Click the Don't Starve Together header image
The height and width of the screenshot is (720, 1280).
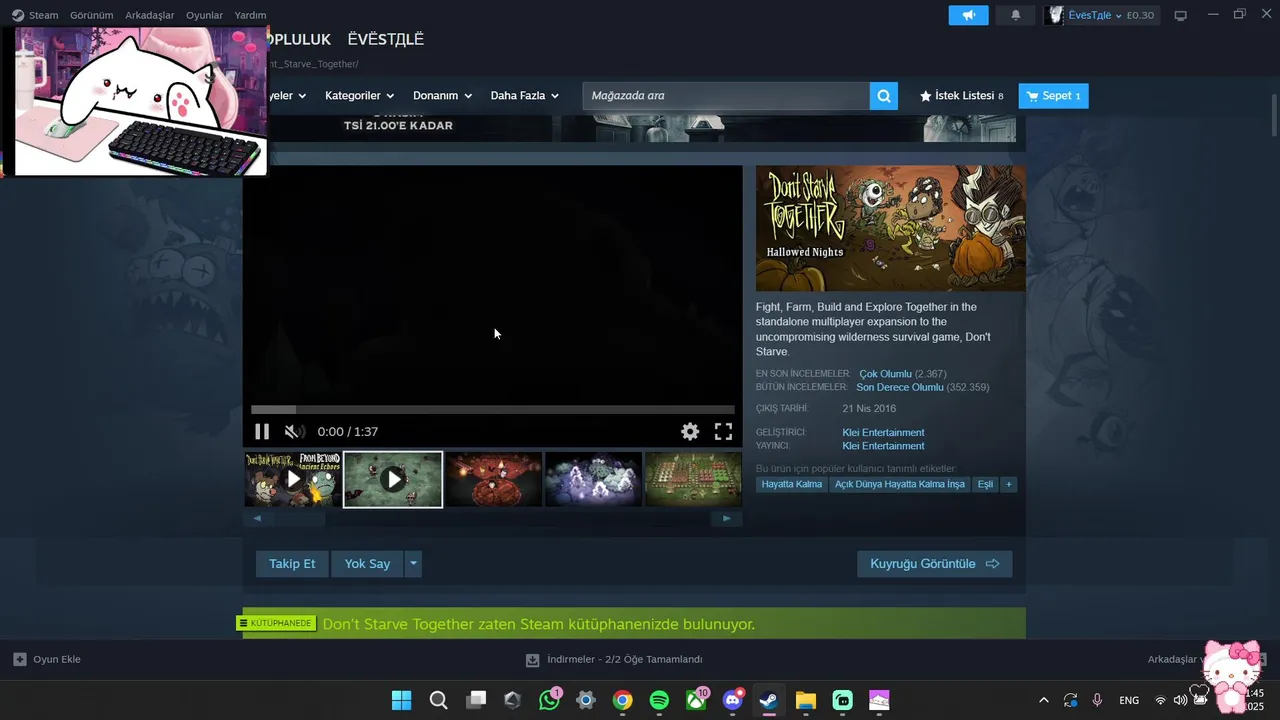pyautogui.click(x=890, y=228)
